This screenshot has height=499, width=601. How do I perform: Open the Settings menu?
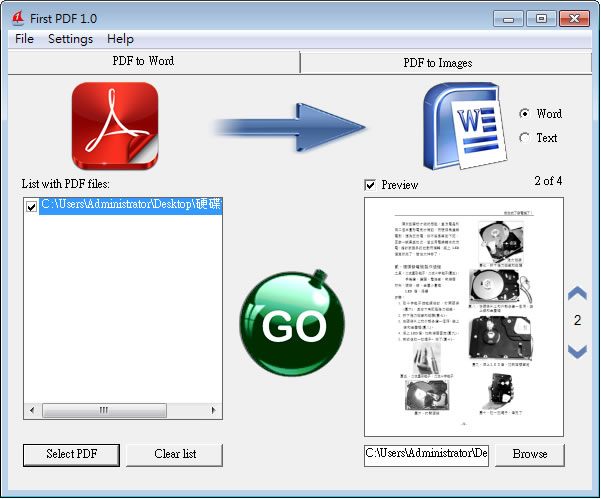click(71, 39)
